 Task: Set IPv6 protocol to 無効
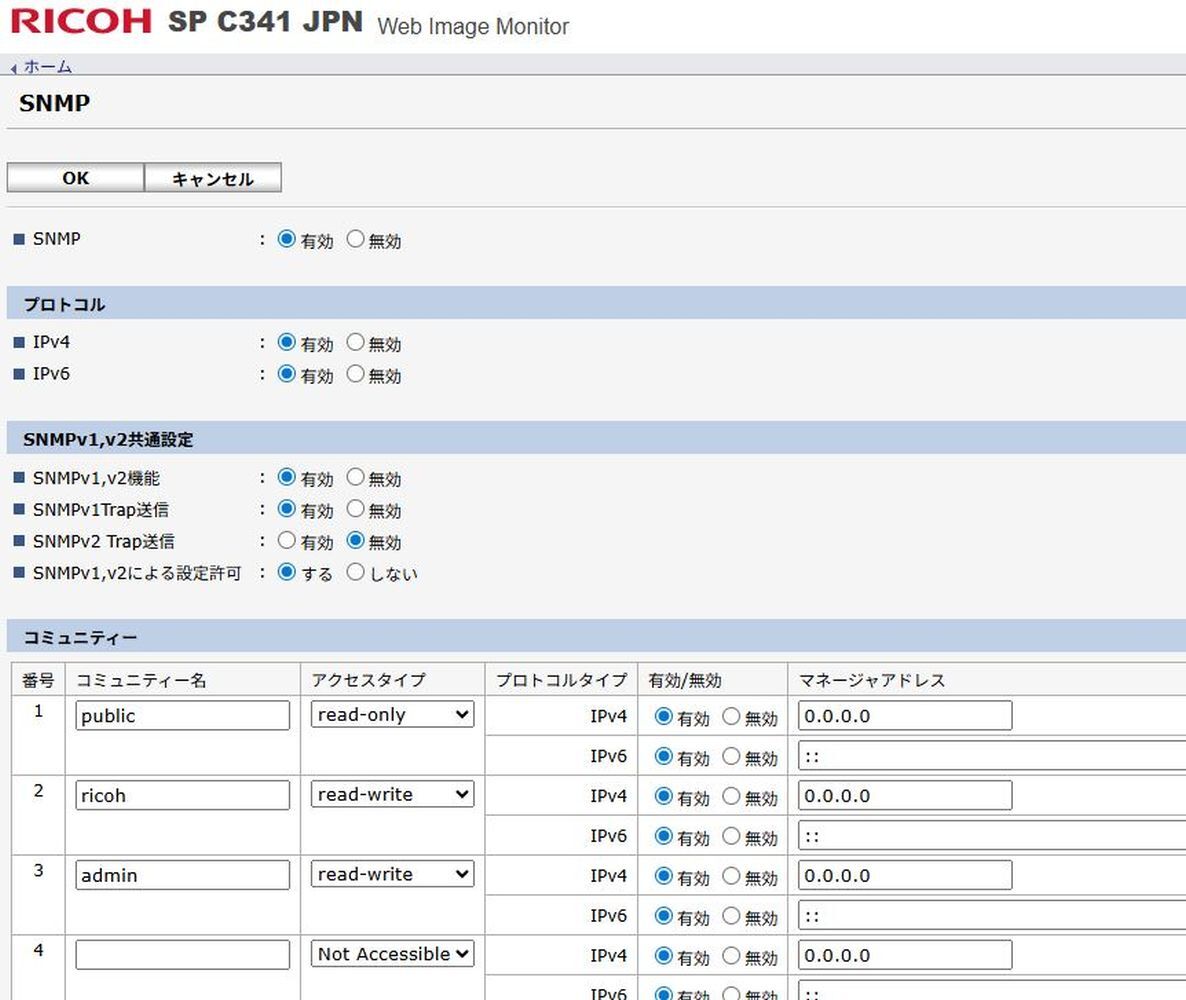(x=356, y=375)
